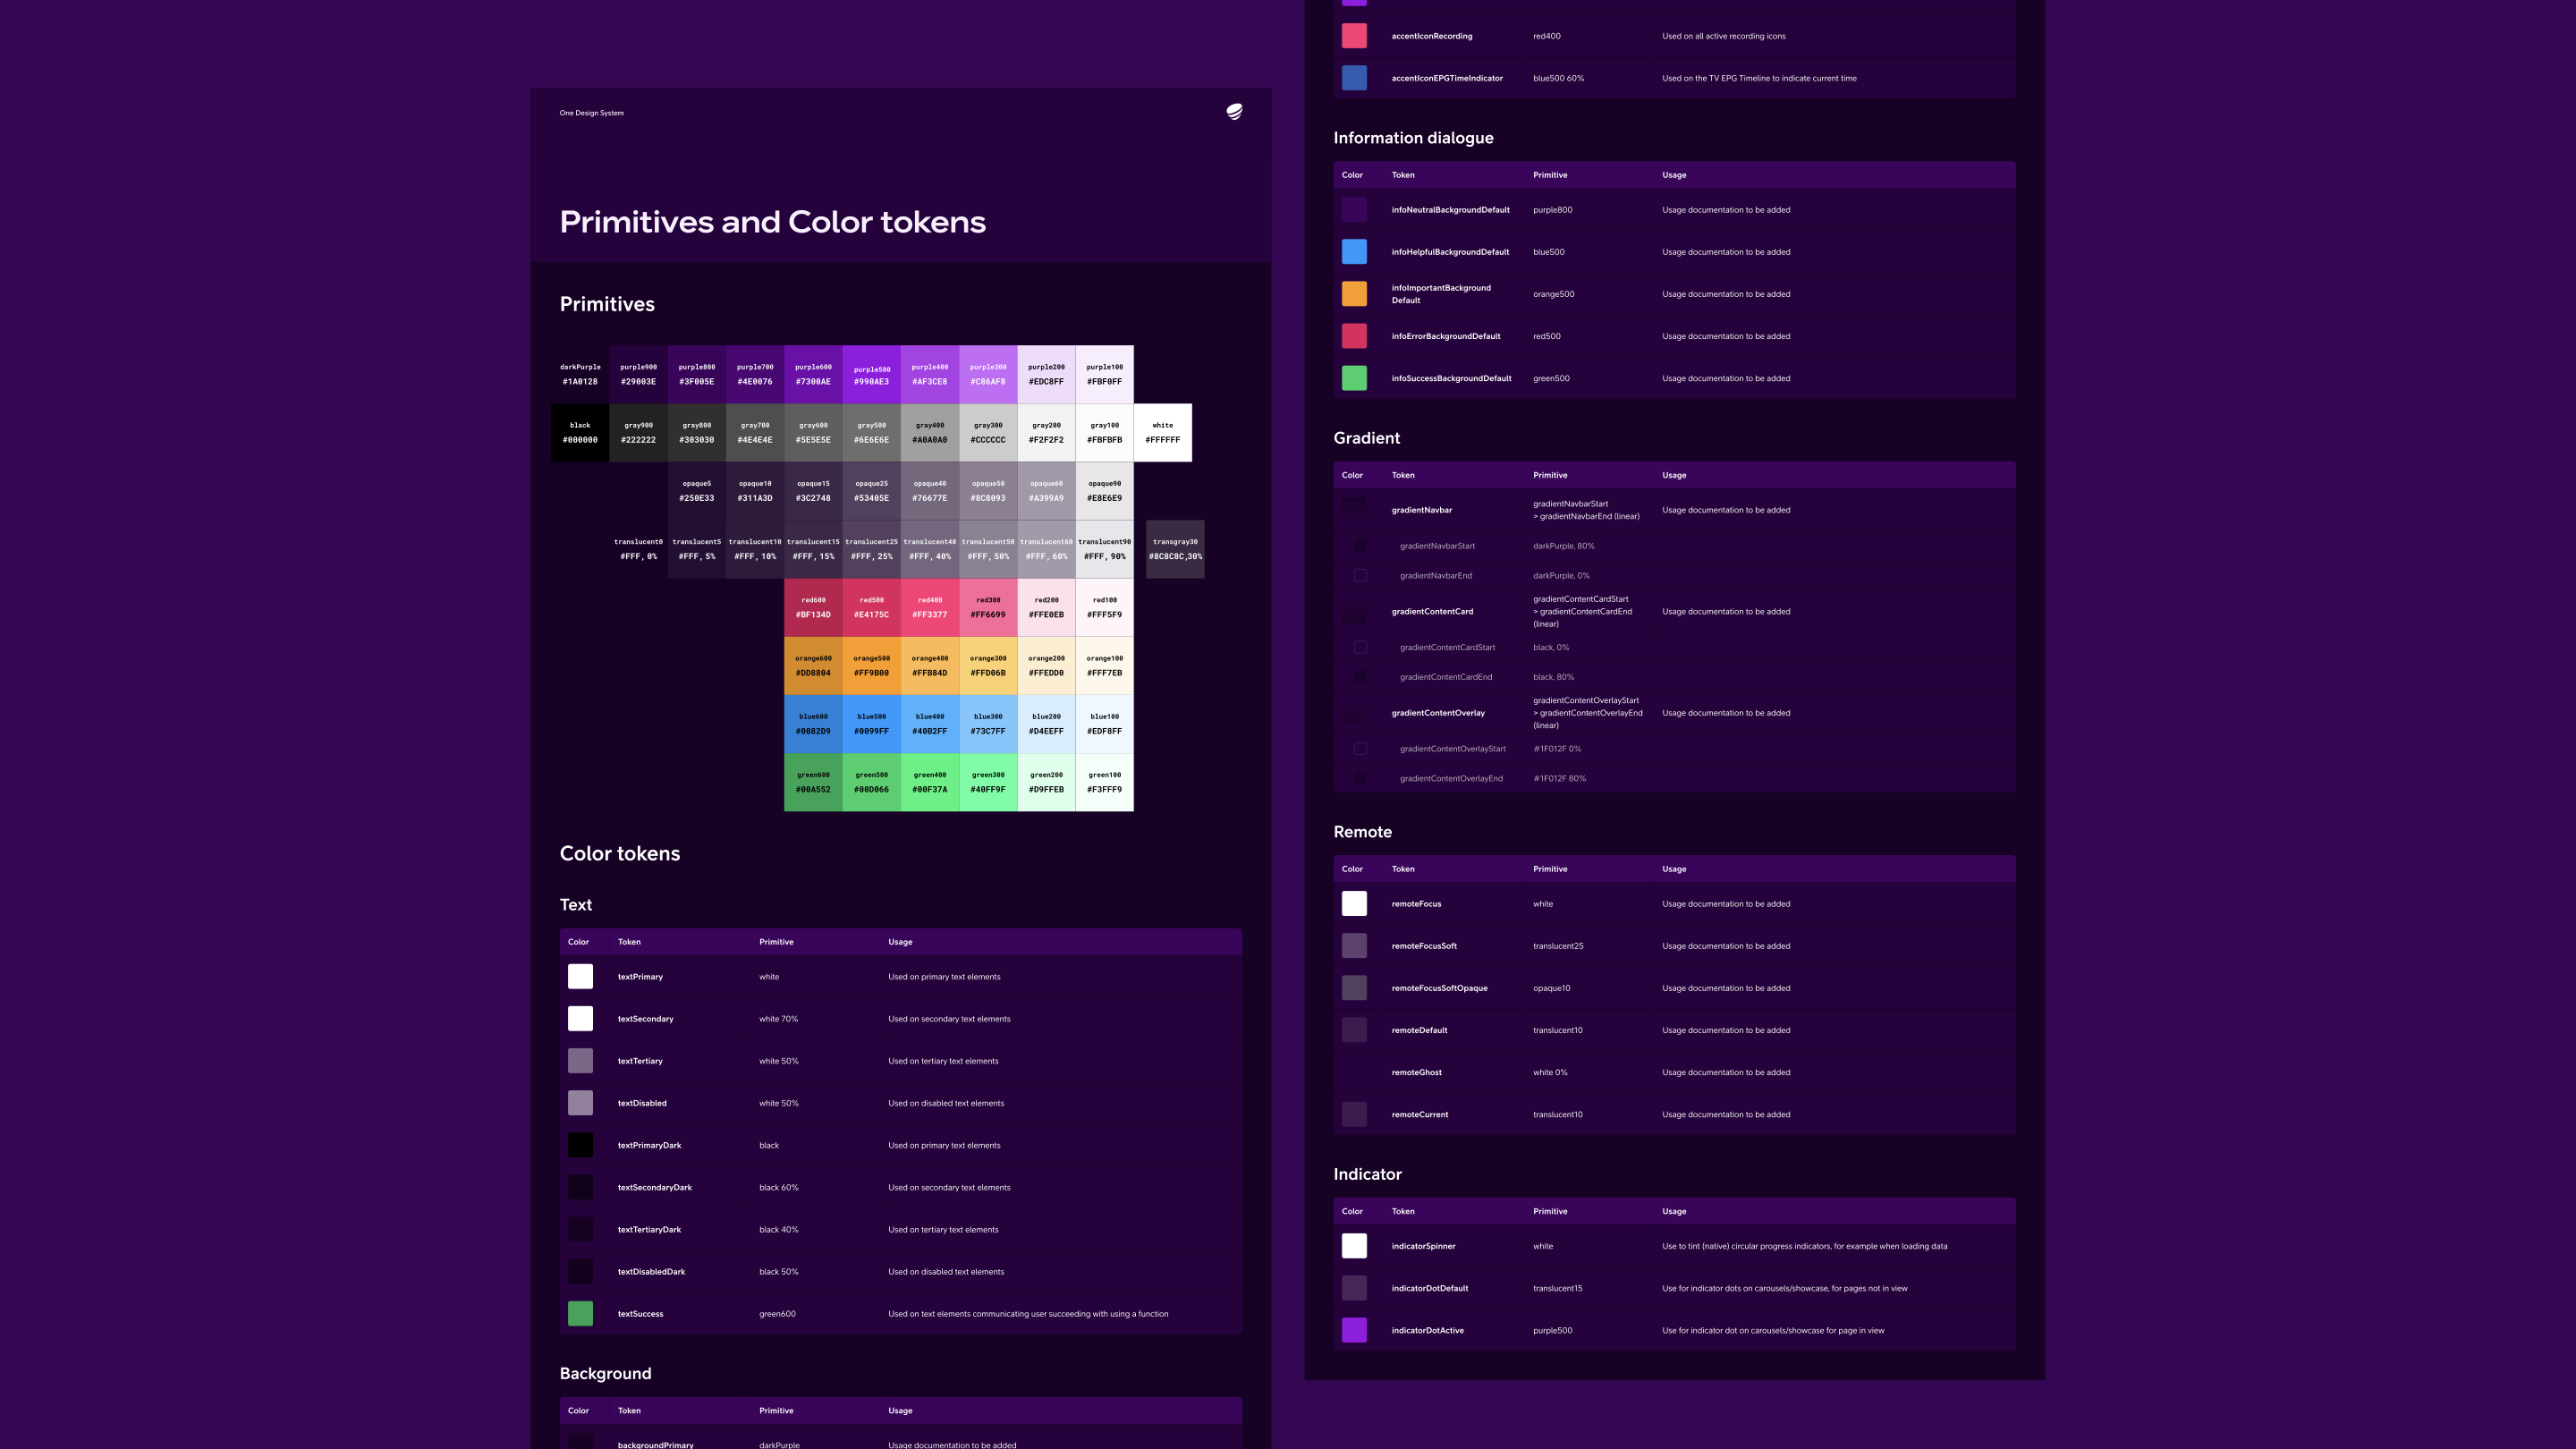Screen dimensions: 2576x1449
Task: Select the remoteFocusSoft color square
Action: click(1354, 946)
